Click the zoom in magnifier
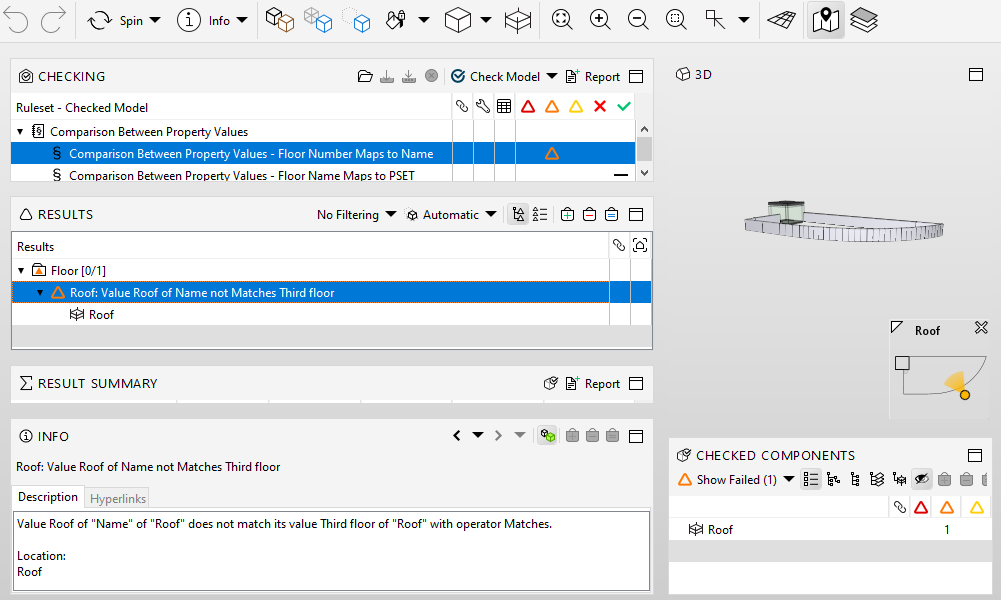The height and width of the screenshot is (600, 1001). tap(600, 20)
